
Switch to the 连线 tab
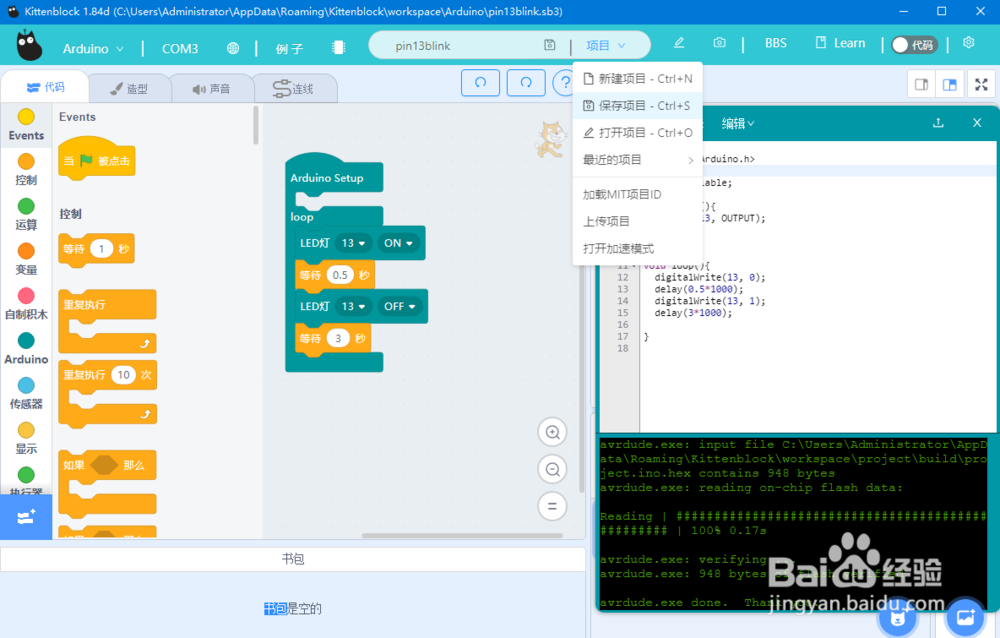tap(294, 89)
